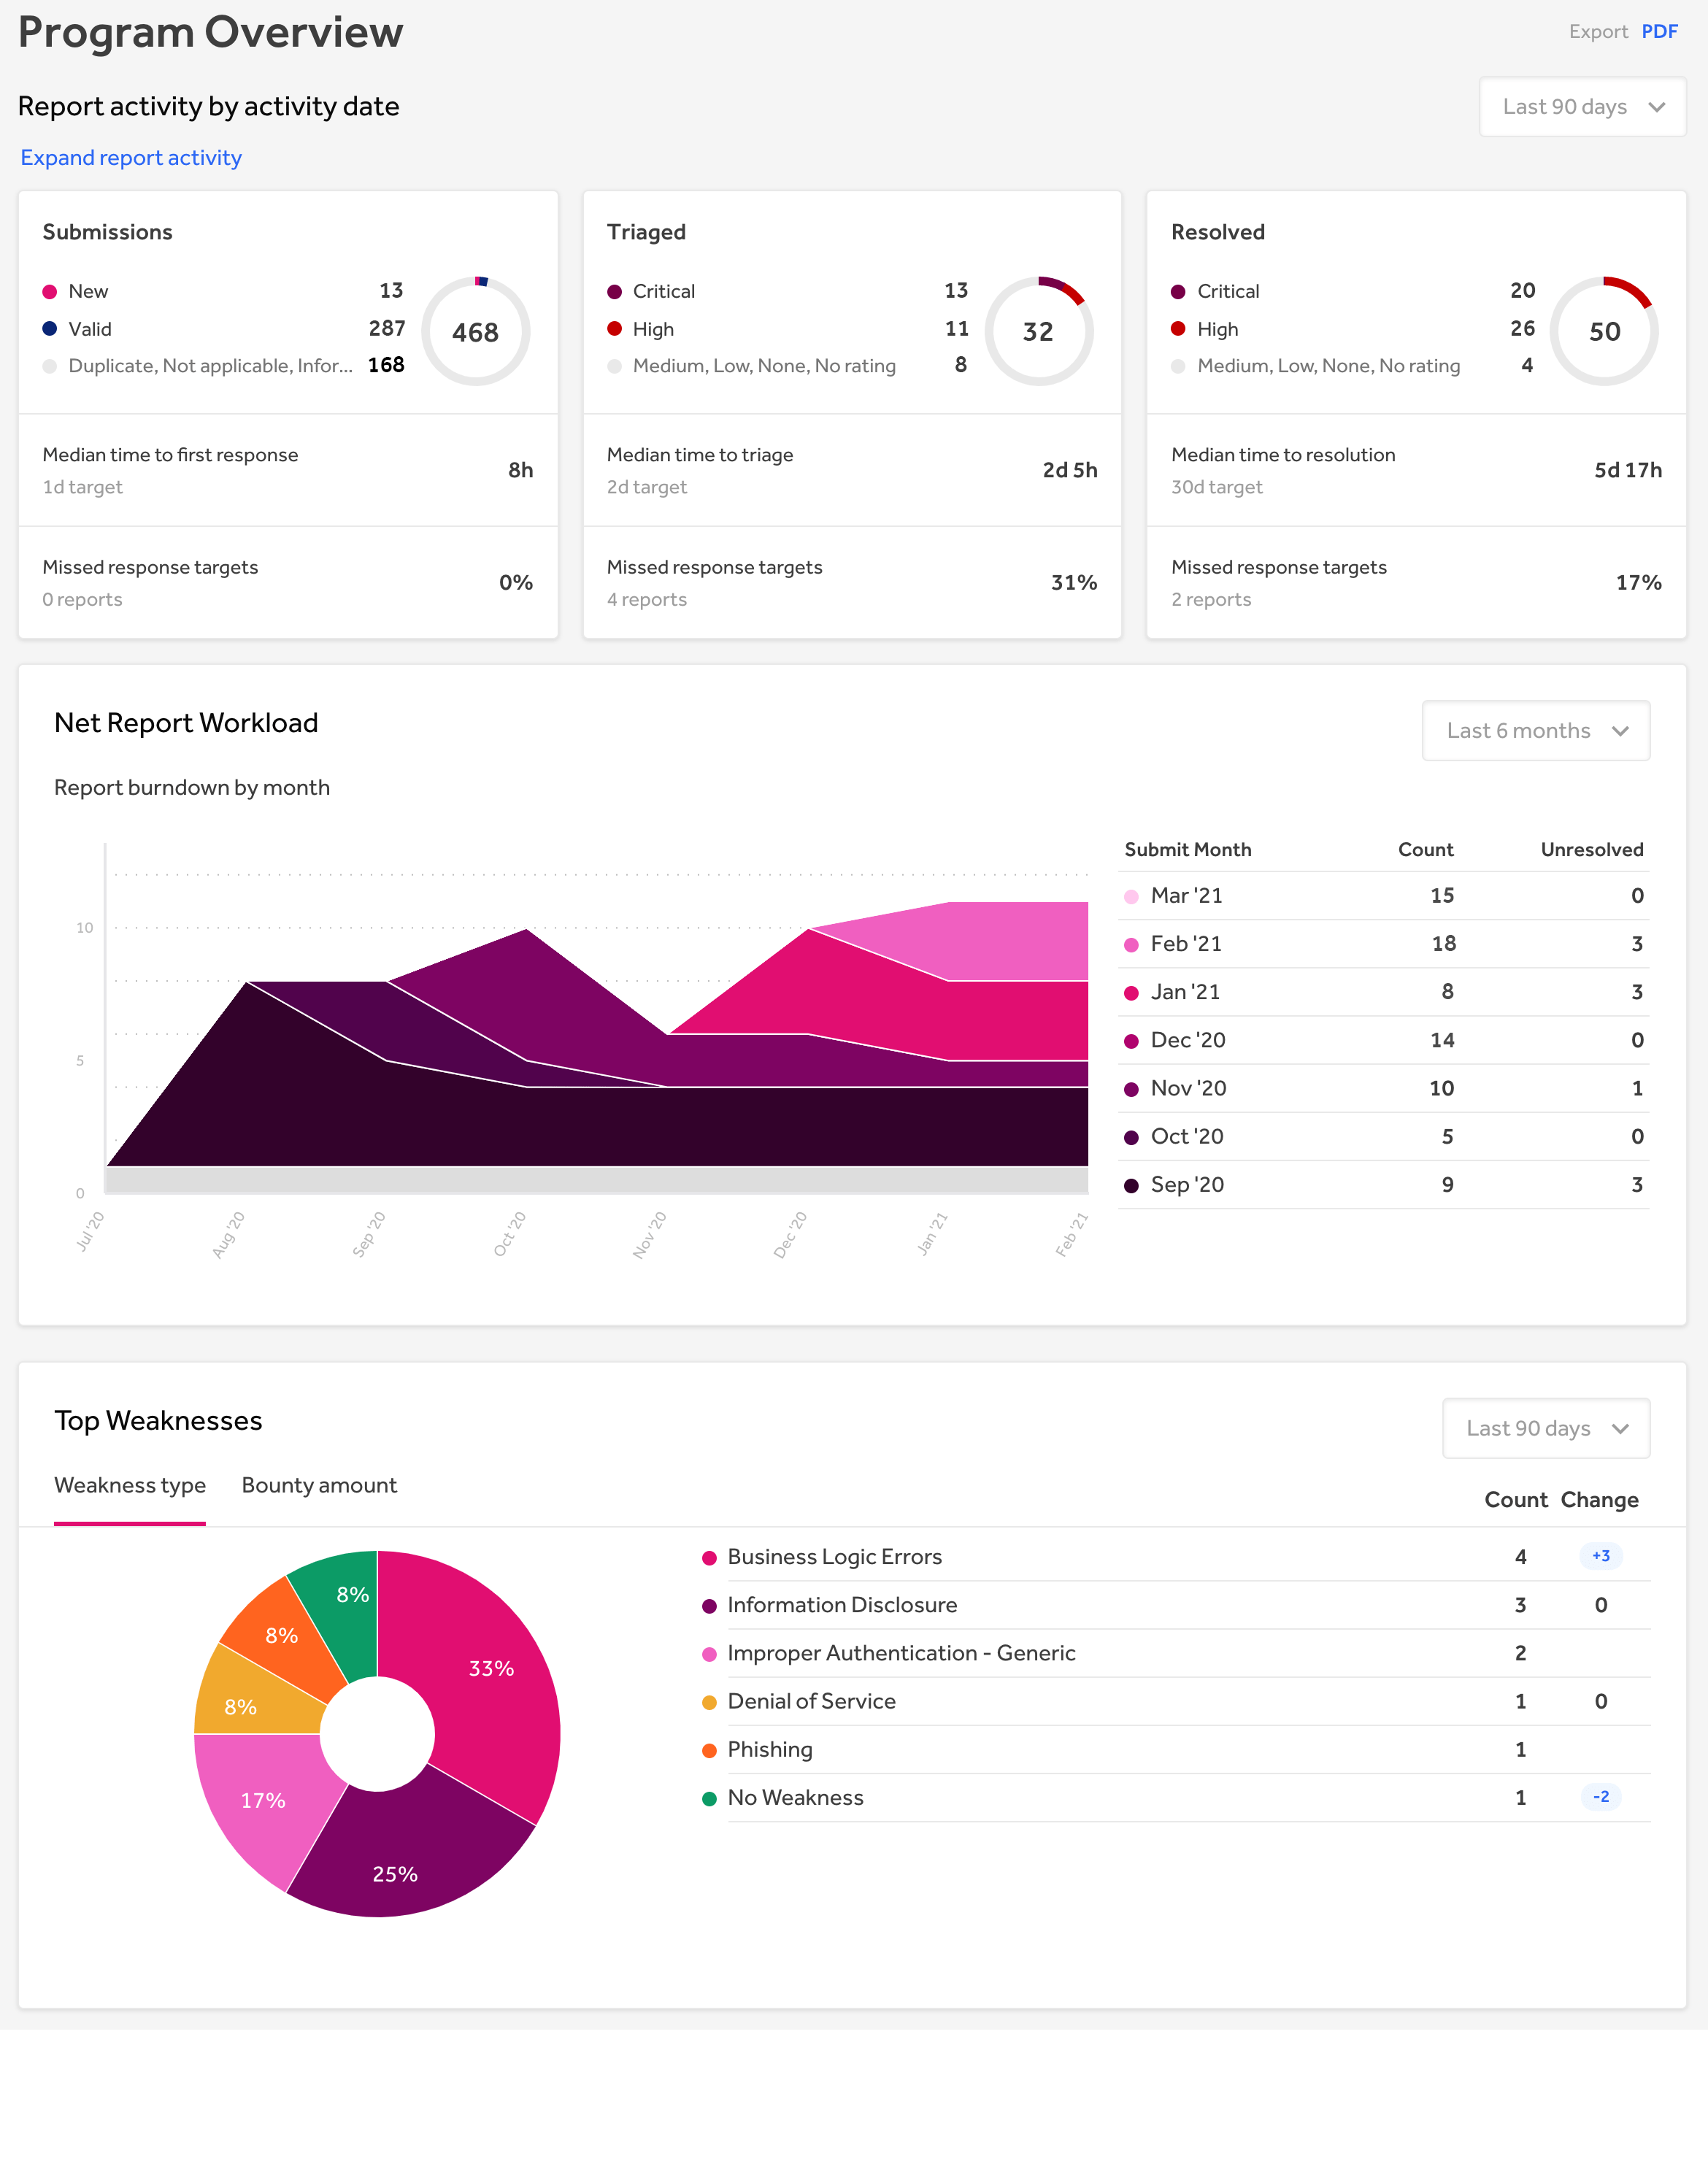Click the Triaged 32 donut chart
The width and height of the screenshot is (1708, 2172).
click(1038, 331)
